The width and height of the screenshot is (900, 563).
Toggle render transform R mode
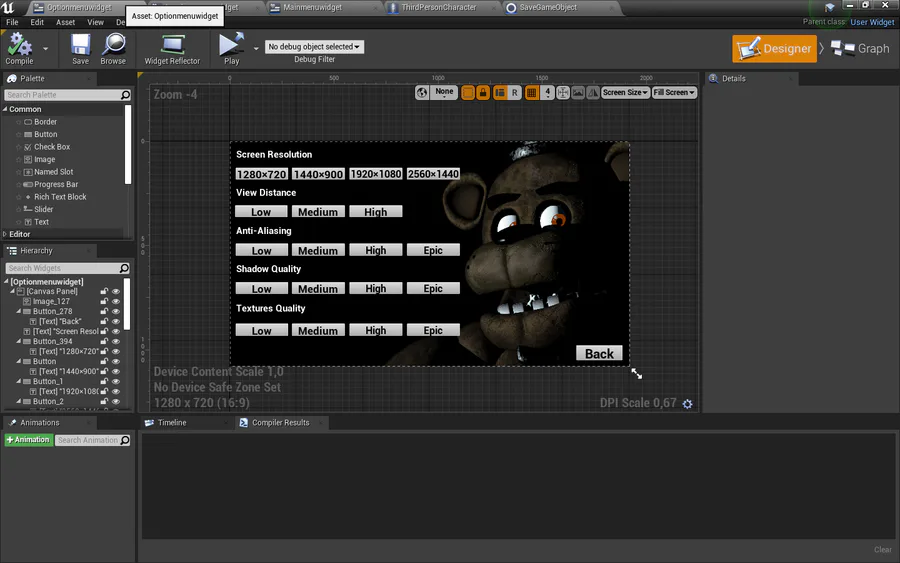coord(514,92)
